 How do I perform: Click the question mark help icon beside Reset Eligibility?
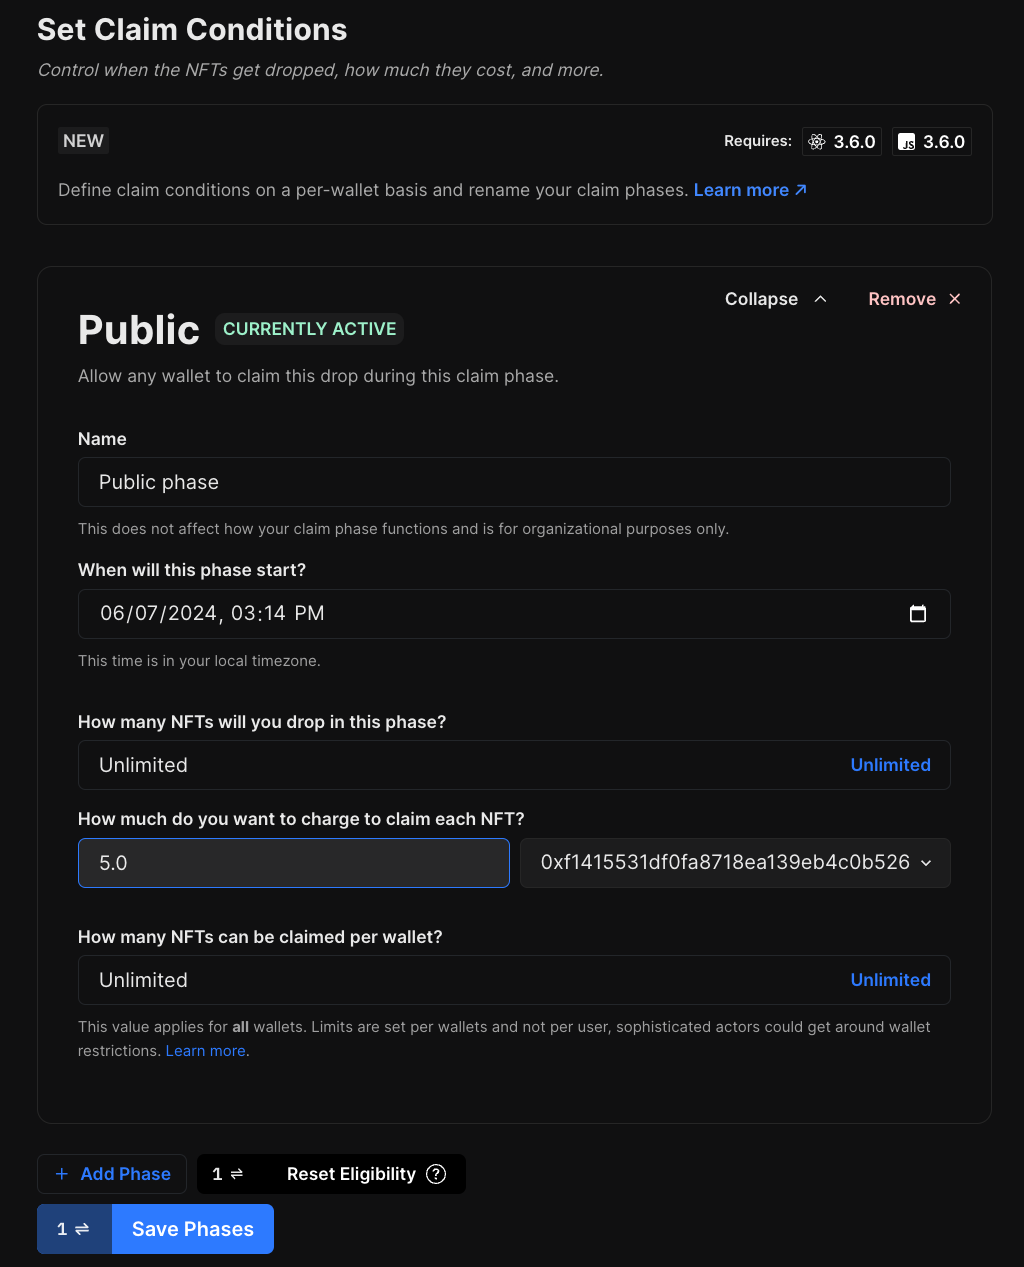coord(436,1174)
